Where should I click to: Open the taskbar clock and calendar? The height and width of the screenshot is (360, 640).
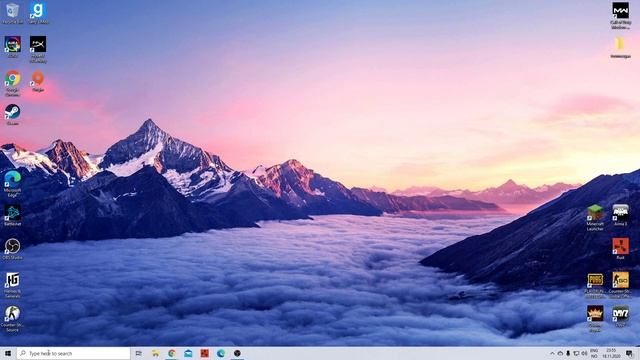pos(611,353)
